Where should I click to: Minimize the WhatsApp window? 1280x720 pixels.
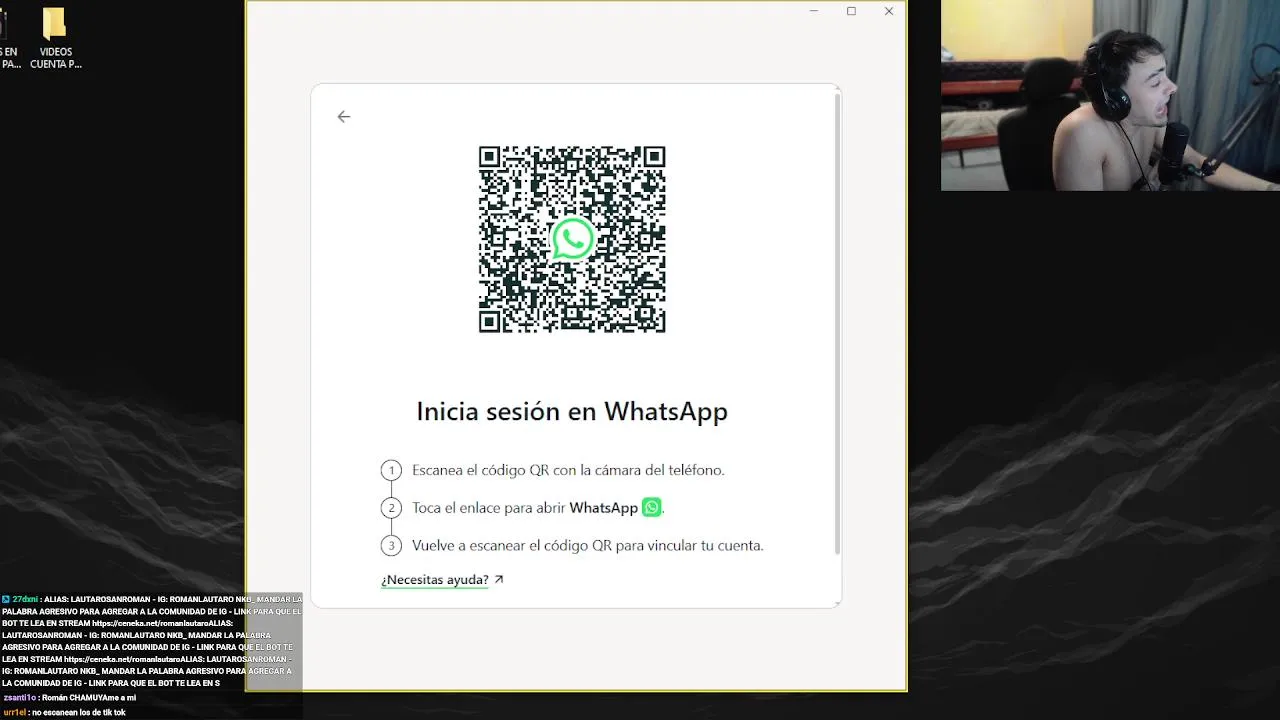point(814,11)
